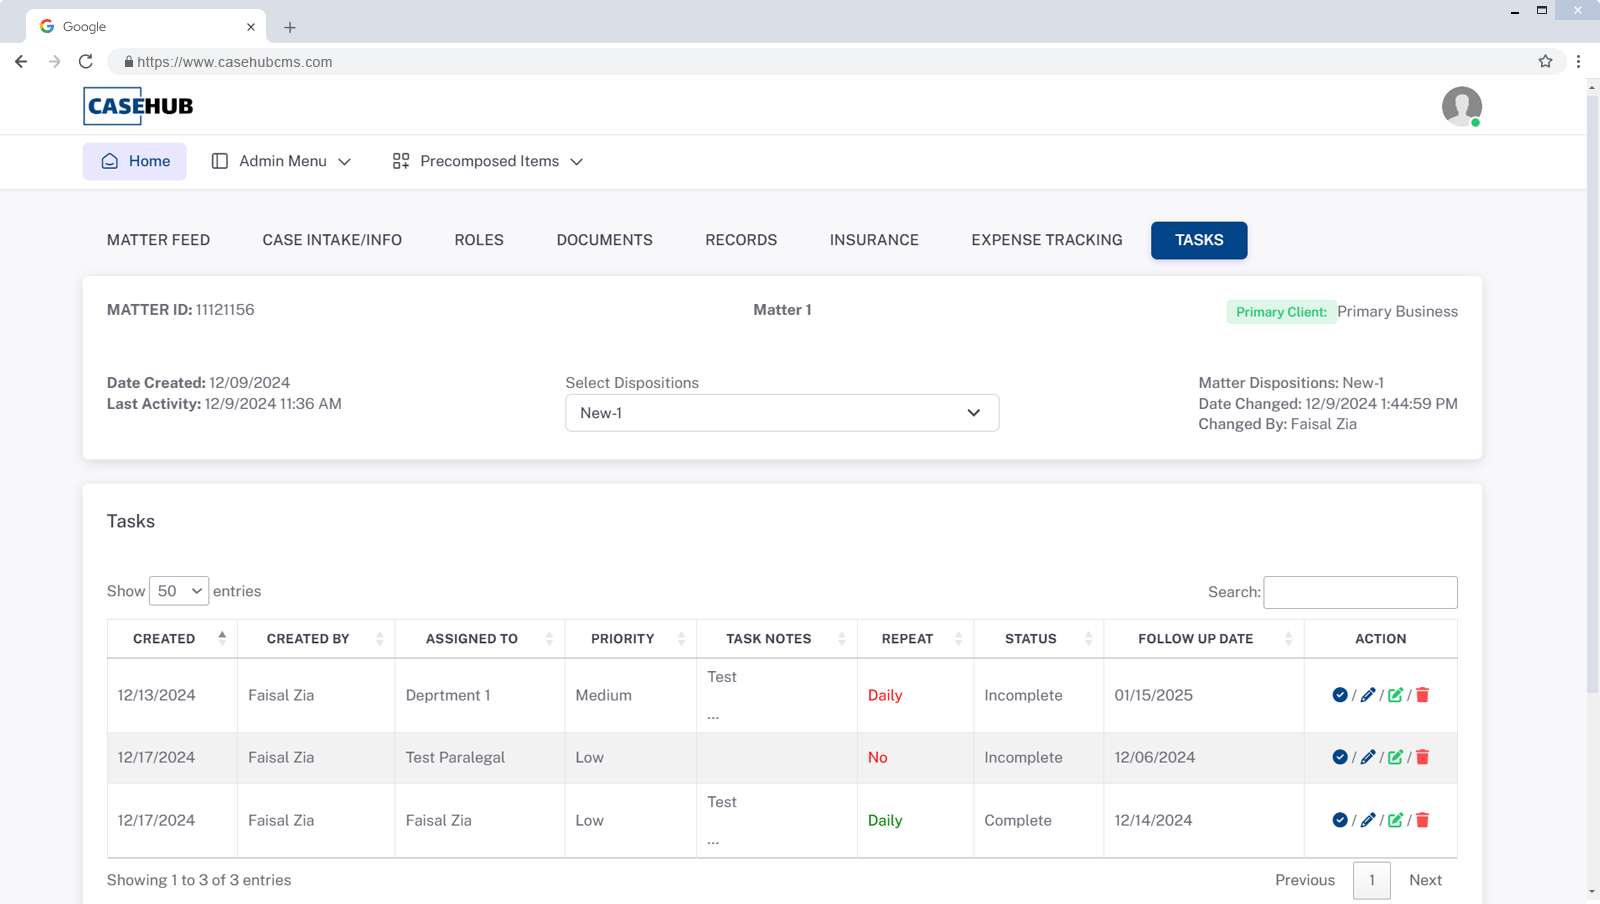Viewport: 1600px width, 904px height.
Task: Open the green edit-note icon on completed task
Action: click(x=1396, y=820)
